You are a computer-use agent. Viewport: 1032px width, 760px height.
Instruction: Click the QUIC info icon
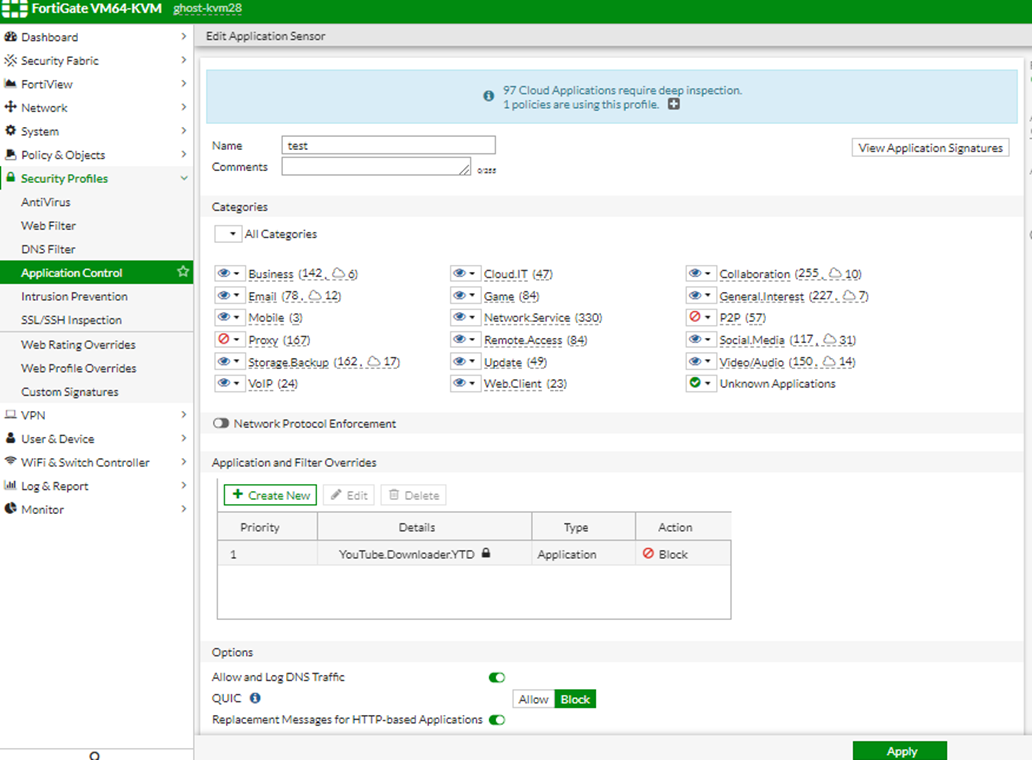(x=255, y=699)
